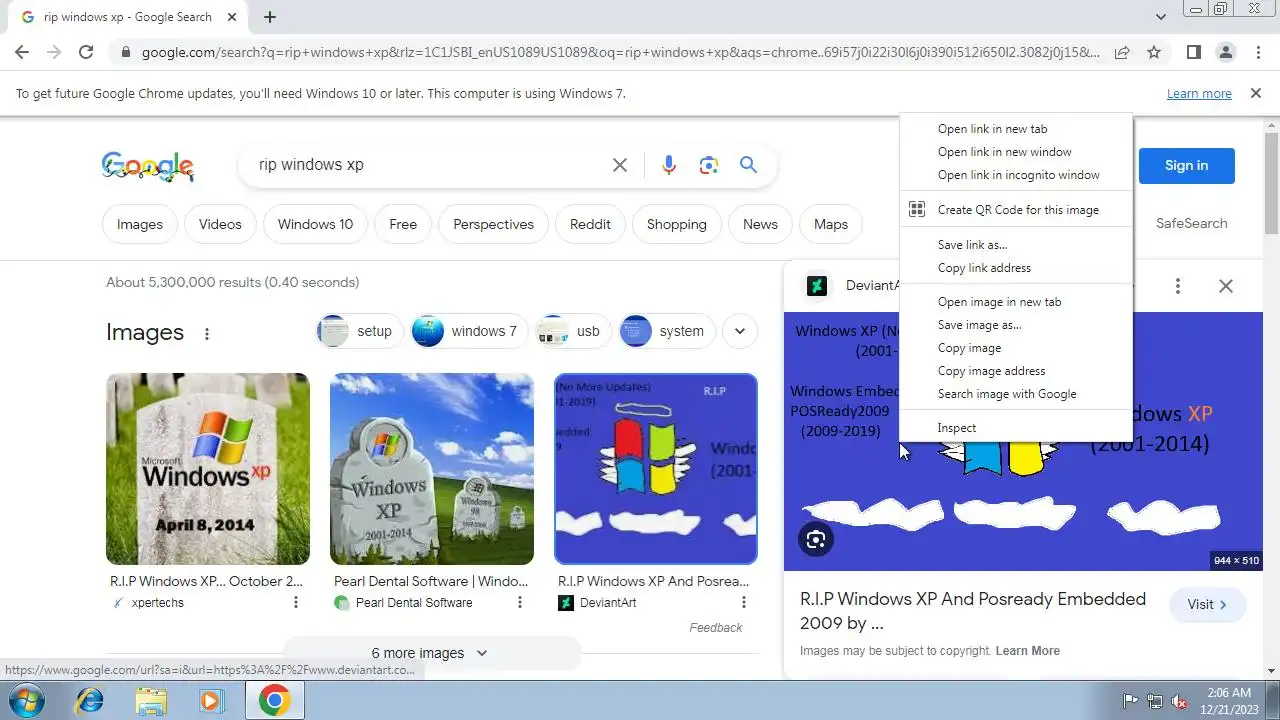Choose Open image in new tab
The image size is (1280, 720).
(1016, 302)
